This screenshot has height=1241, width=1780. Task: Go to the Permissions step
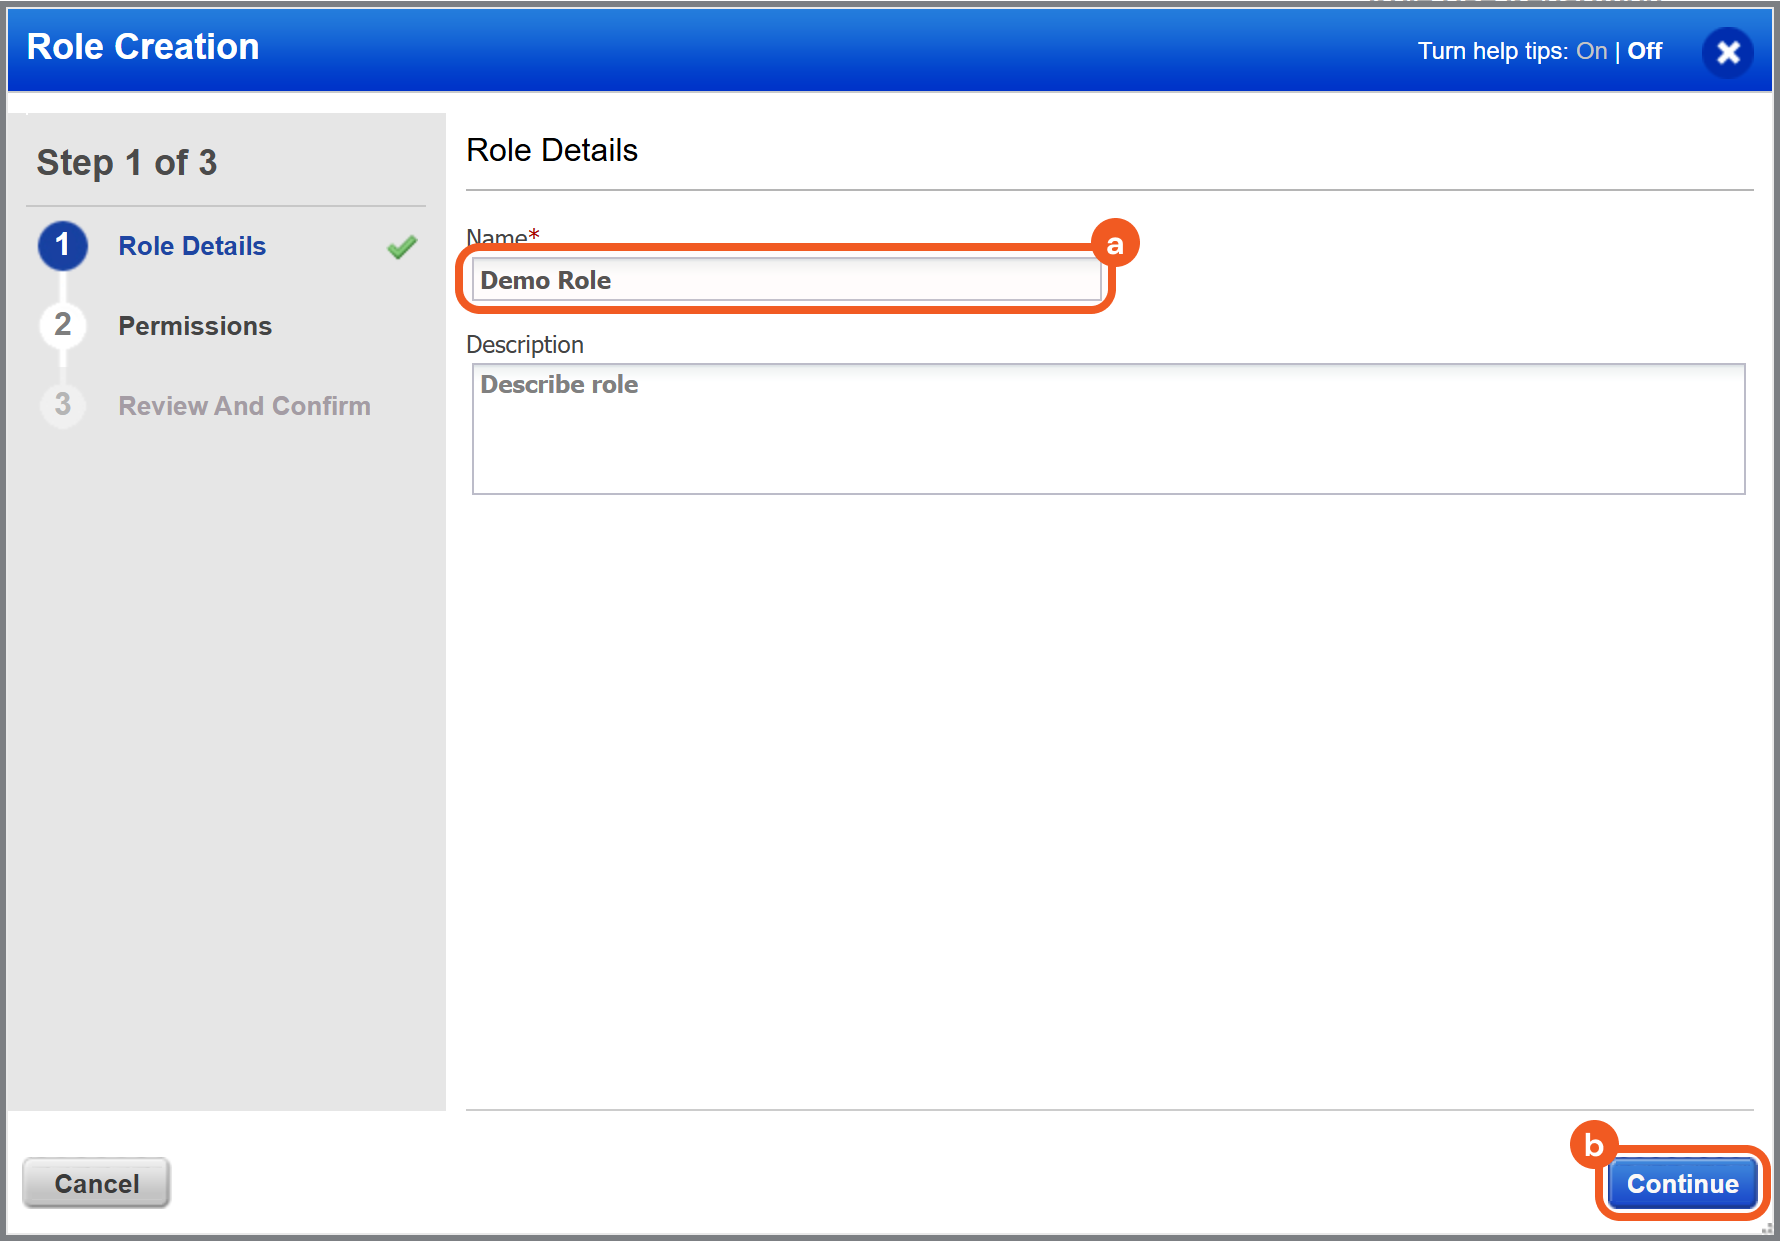[195, 326]
